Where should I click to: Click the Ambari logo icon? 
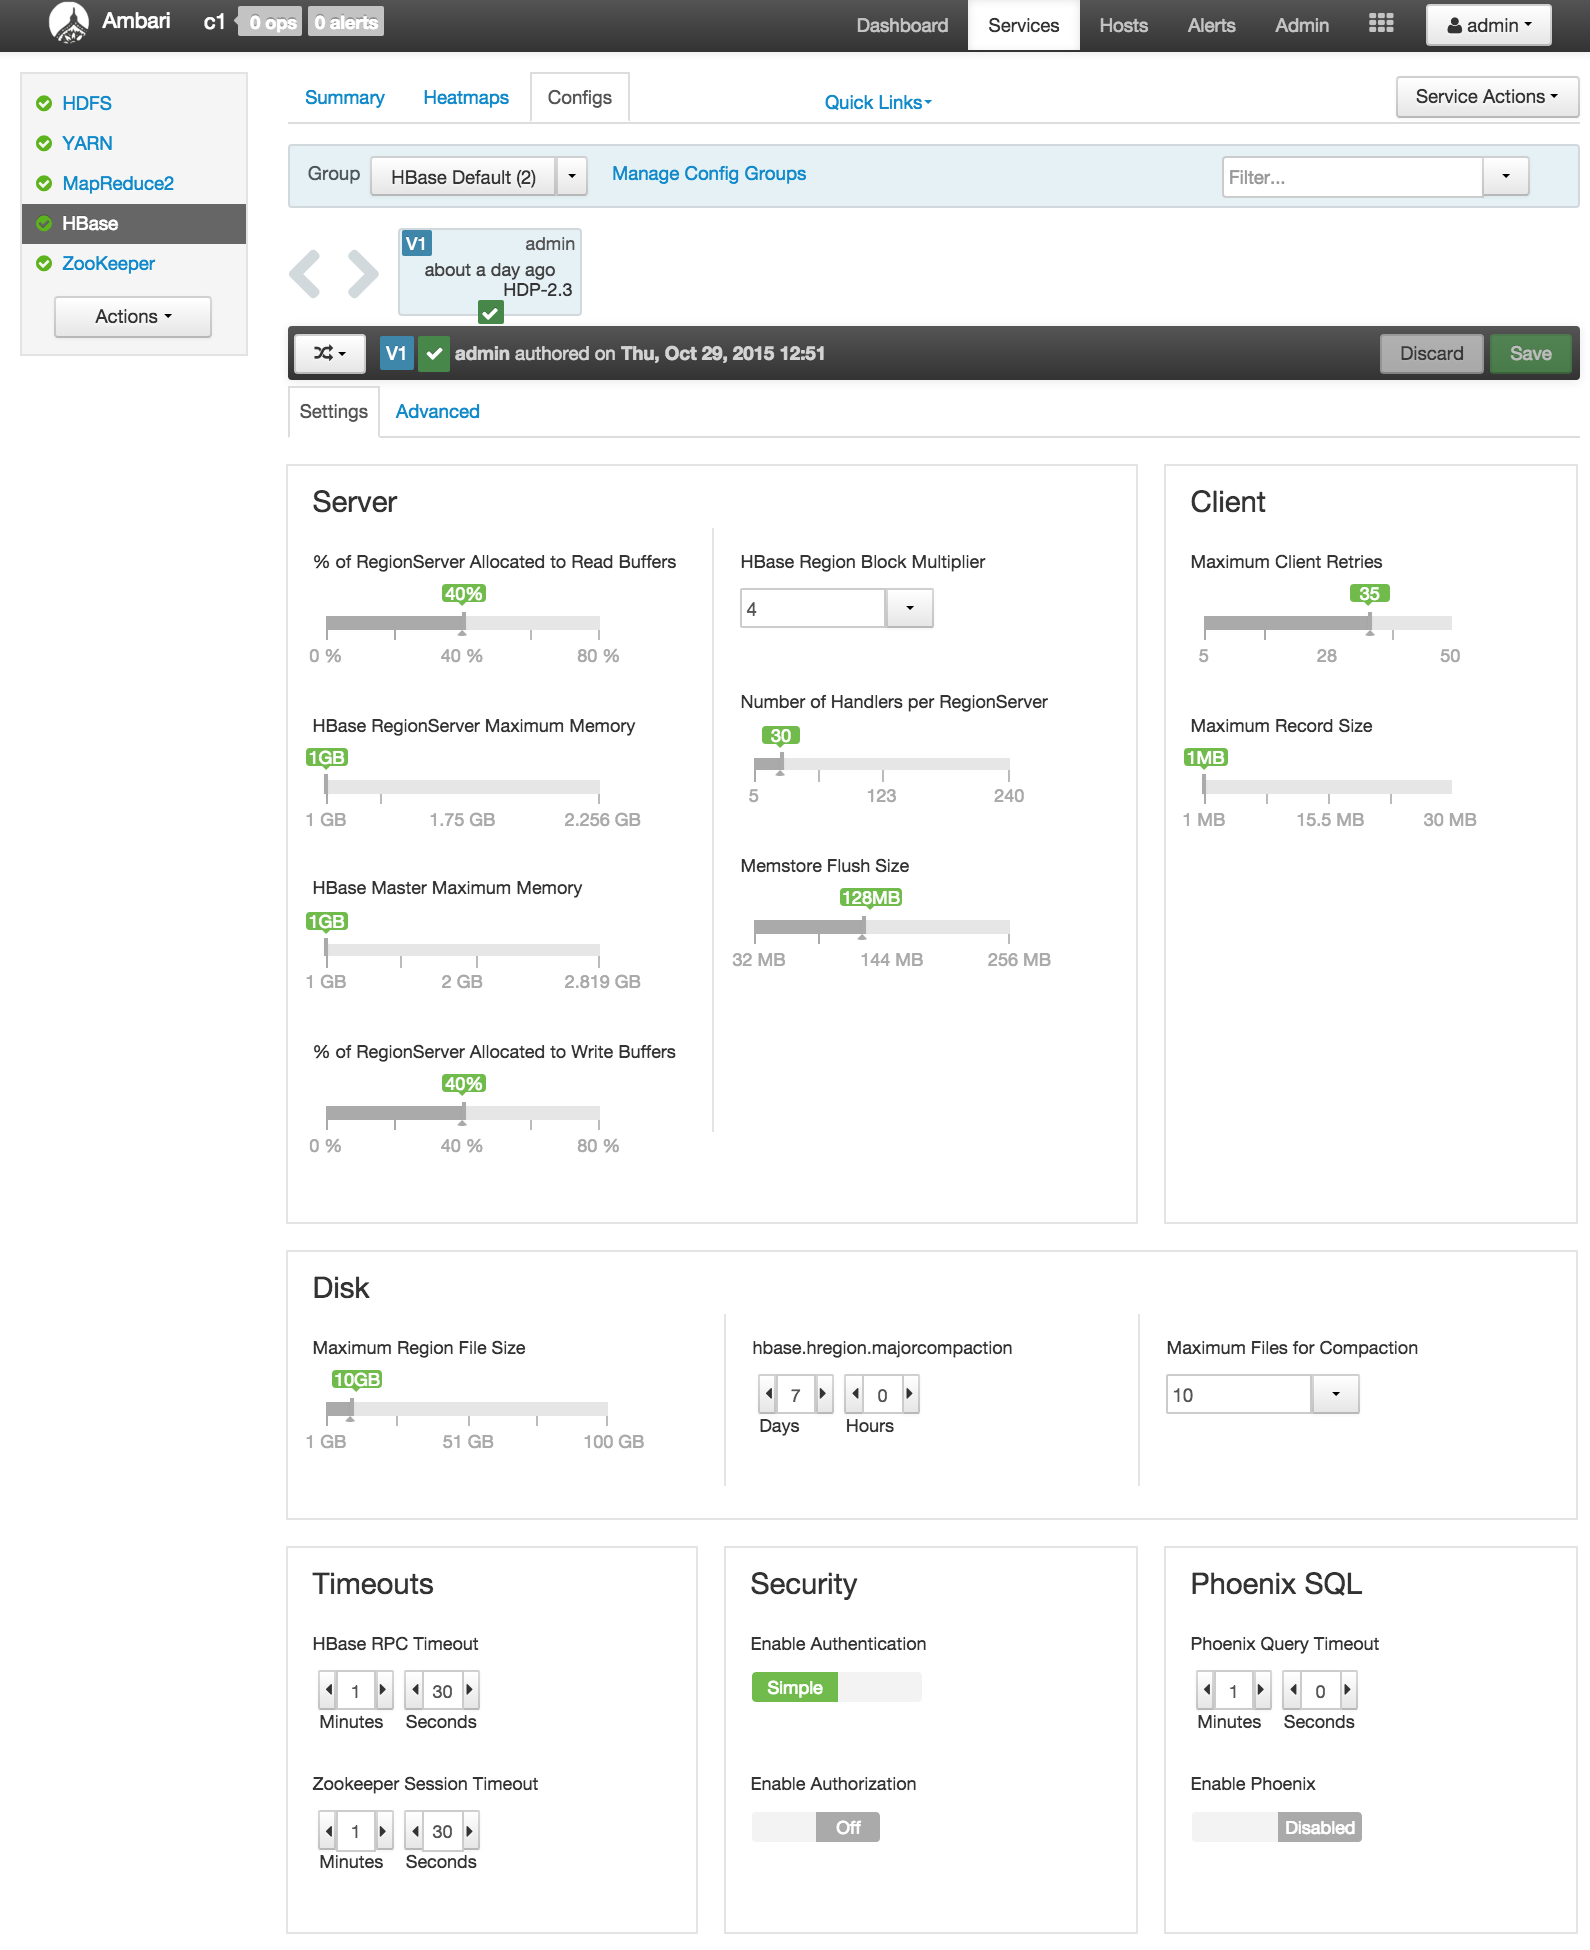(68, 24)
